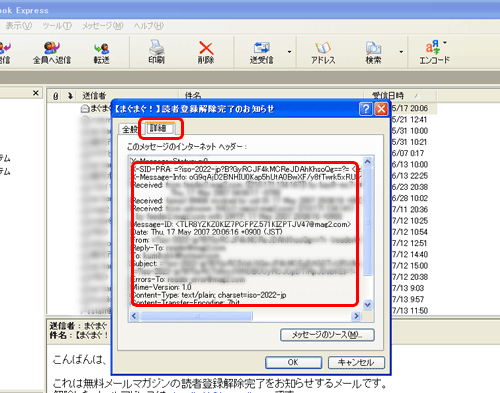Select the Details (詳細) tab in dialog
Screen dimensions: 500x393
point(160,128)
